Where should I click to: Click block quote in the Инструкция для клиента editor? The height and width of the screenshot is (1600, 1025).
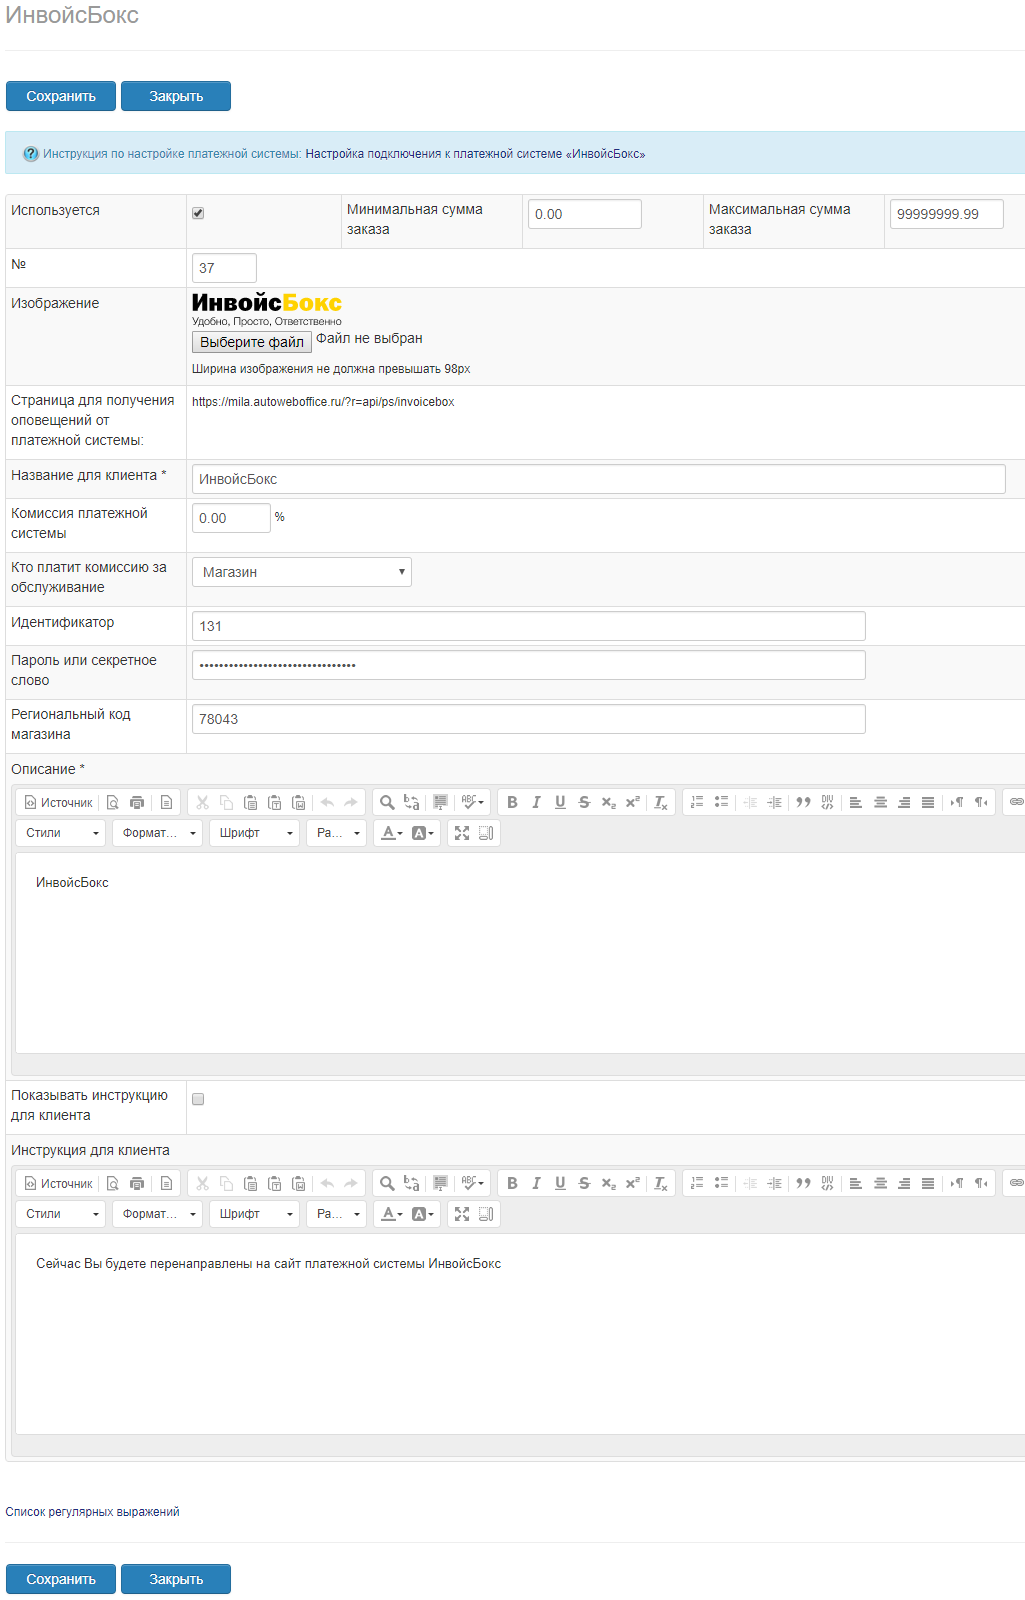pyautogui.click(x=803, y=1183)
